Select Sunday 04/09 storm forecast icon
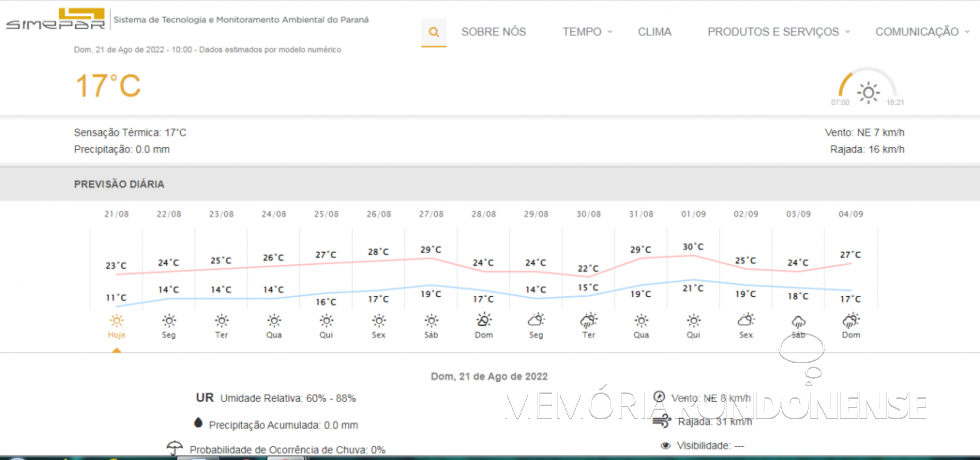 851,321
